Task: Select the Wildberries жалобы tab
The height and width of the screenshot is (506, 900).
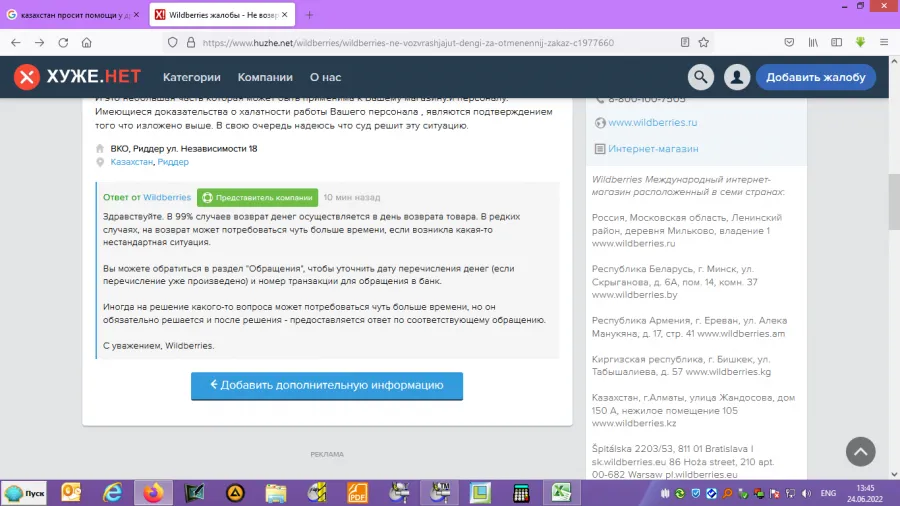Action: (222, 15)
